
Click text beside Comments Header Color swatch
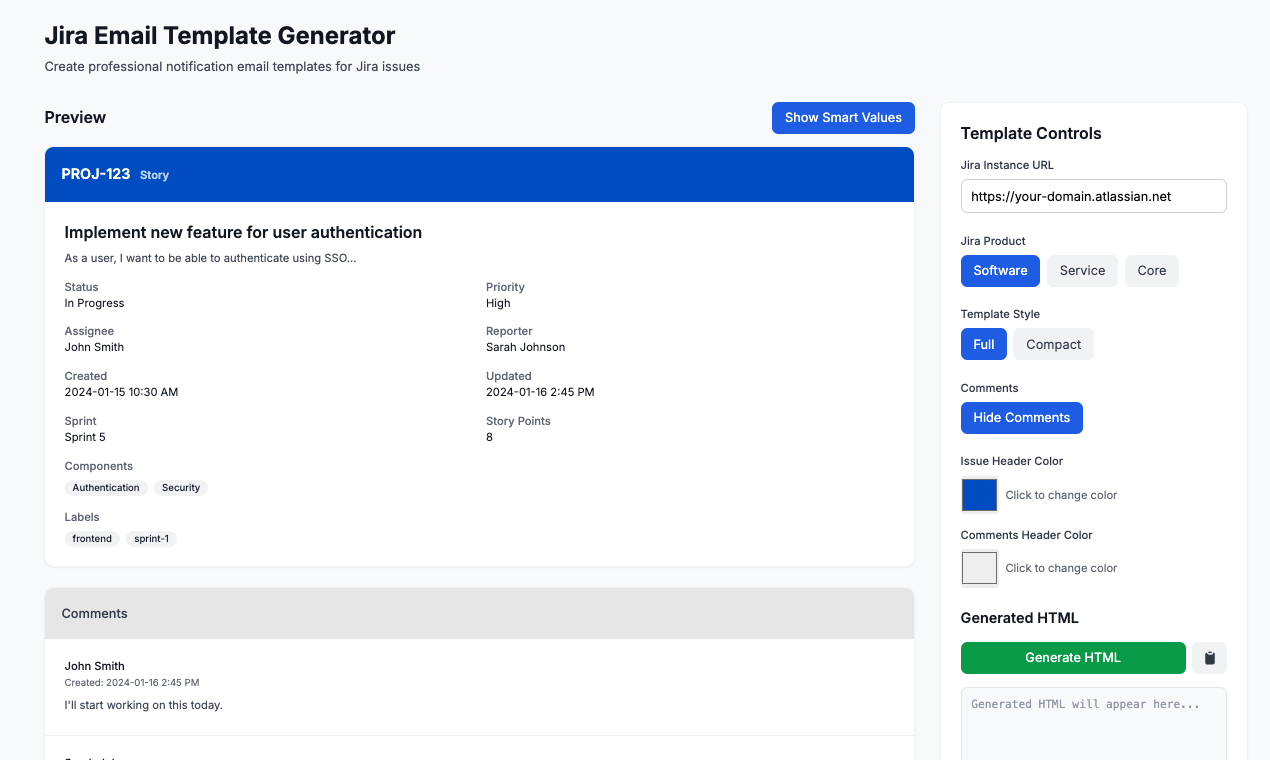[1061, 568]
